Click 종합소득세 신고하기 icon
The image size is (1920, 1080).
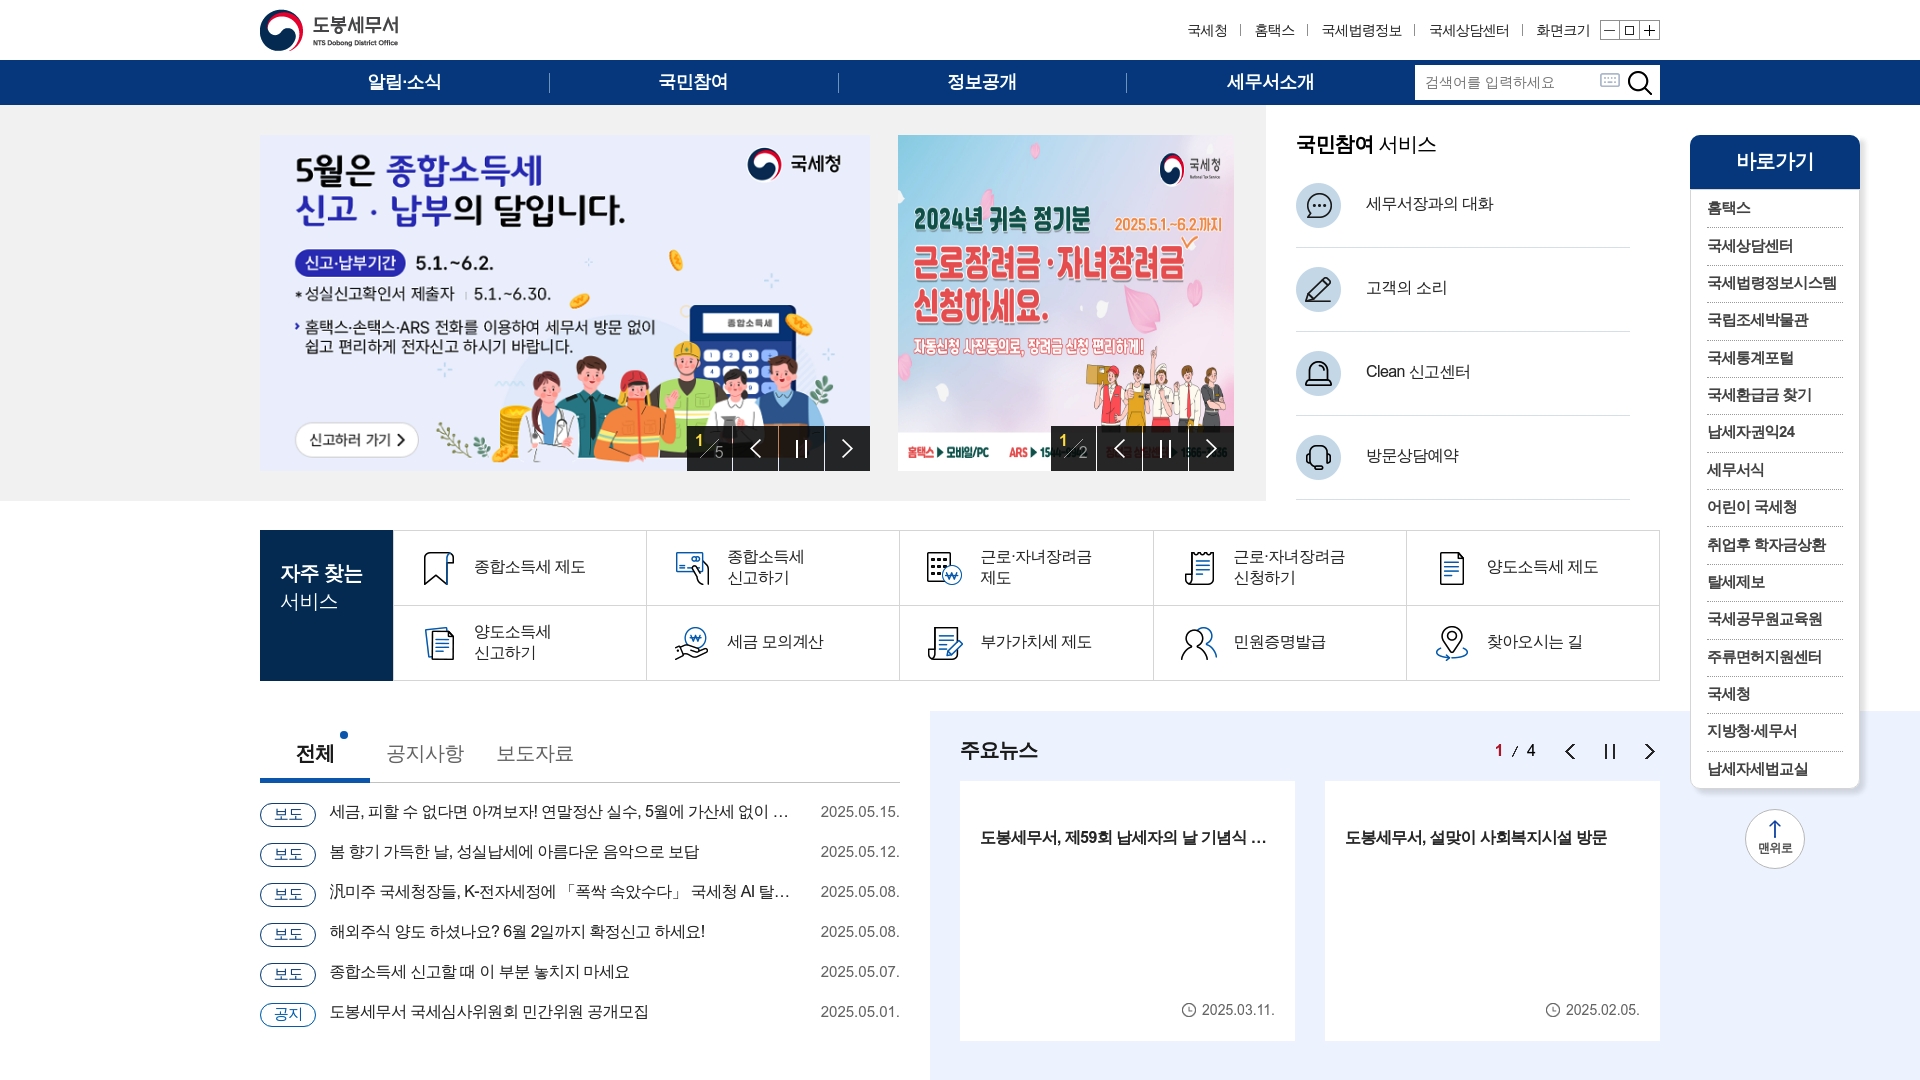tap(692, 568)
